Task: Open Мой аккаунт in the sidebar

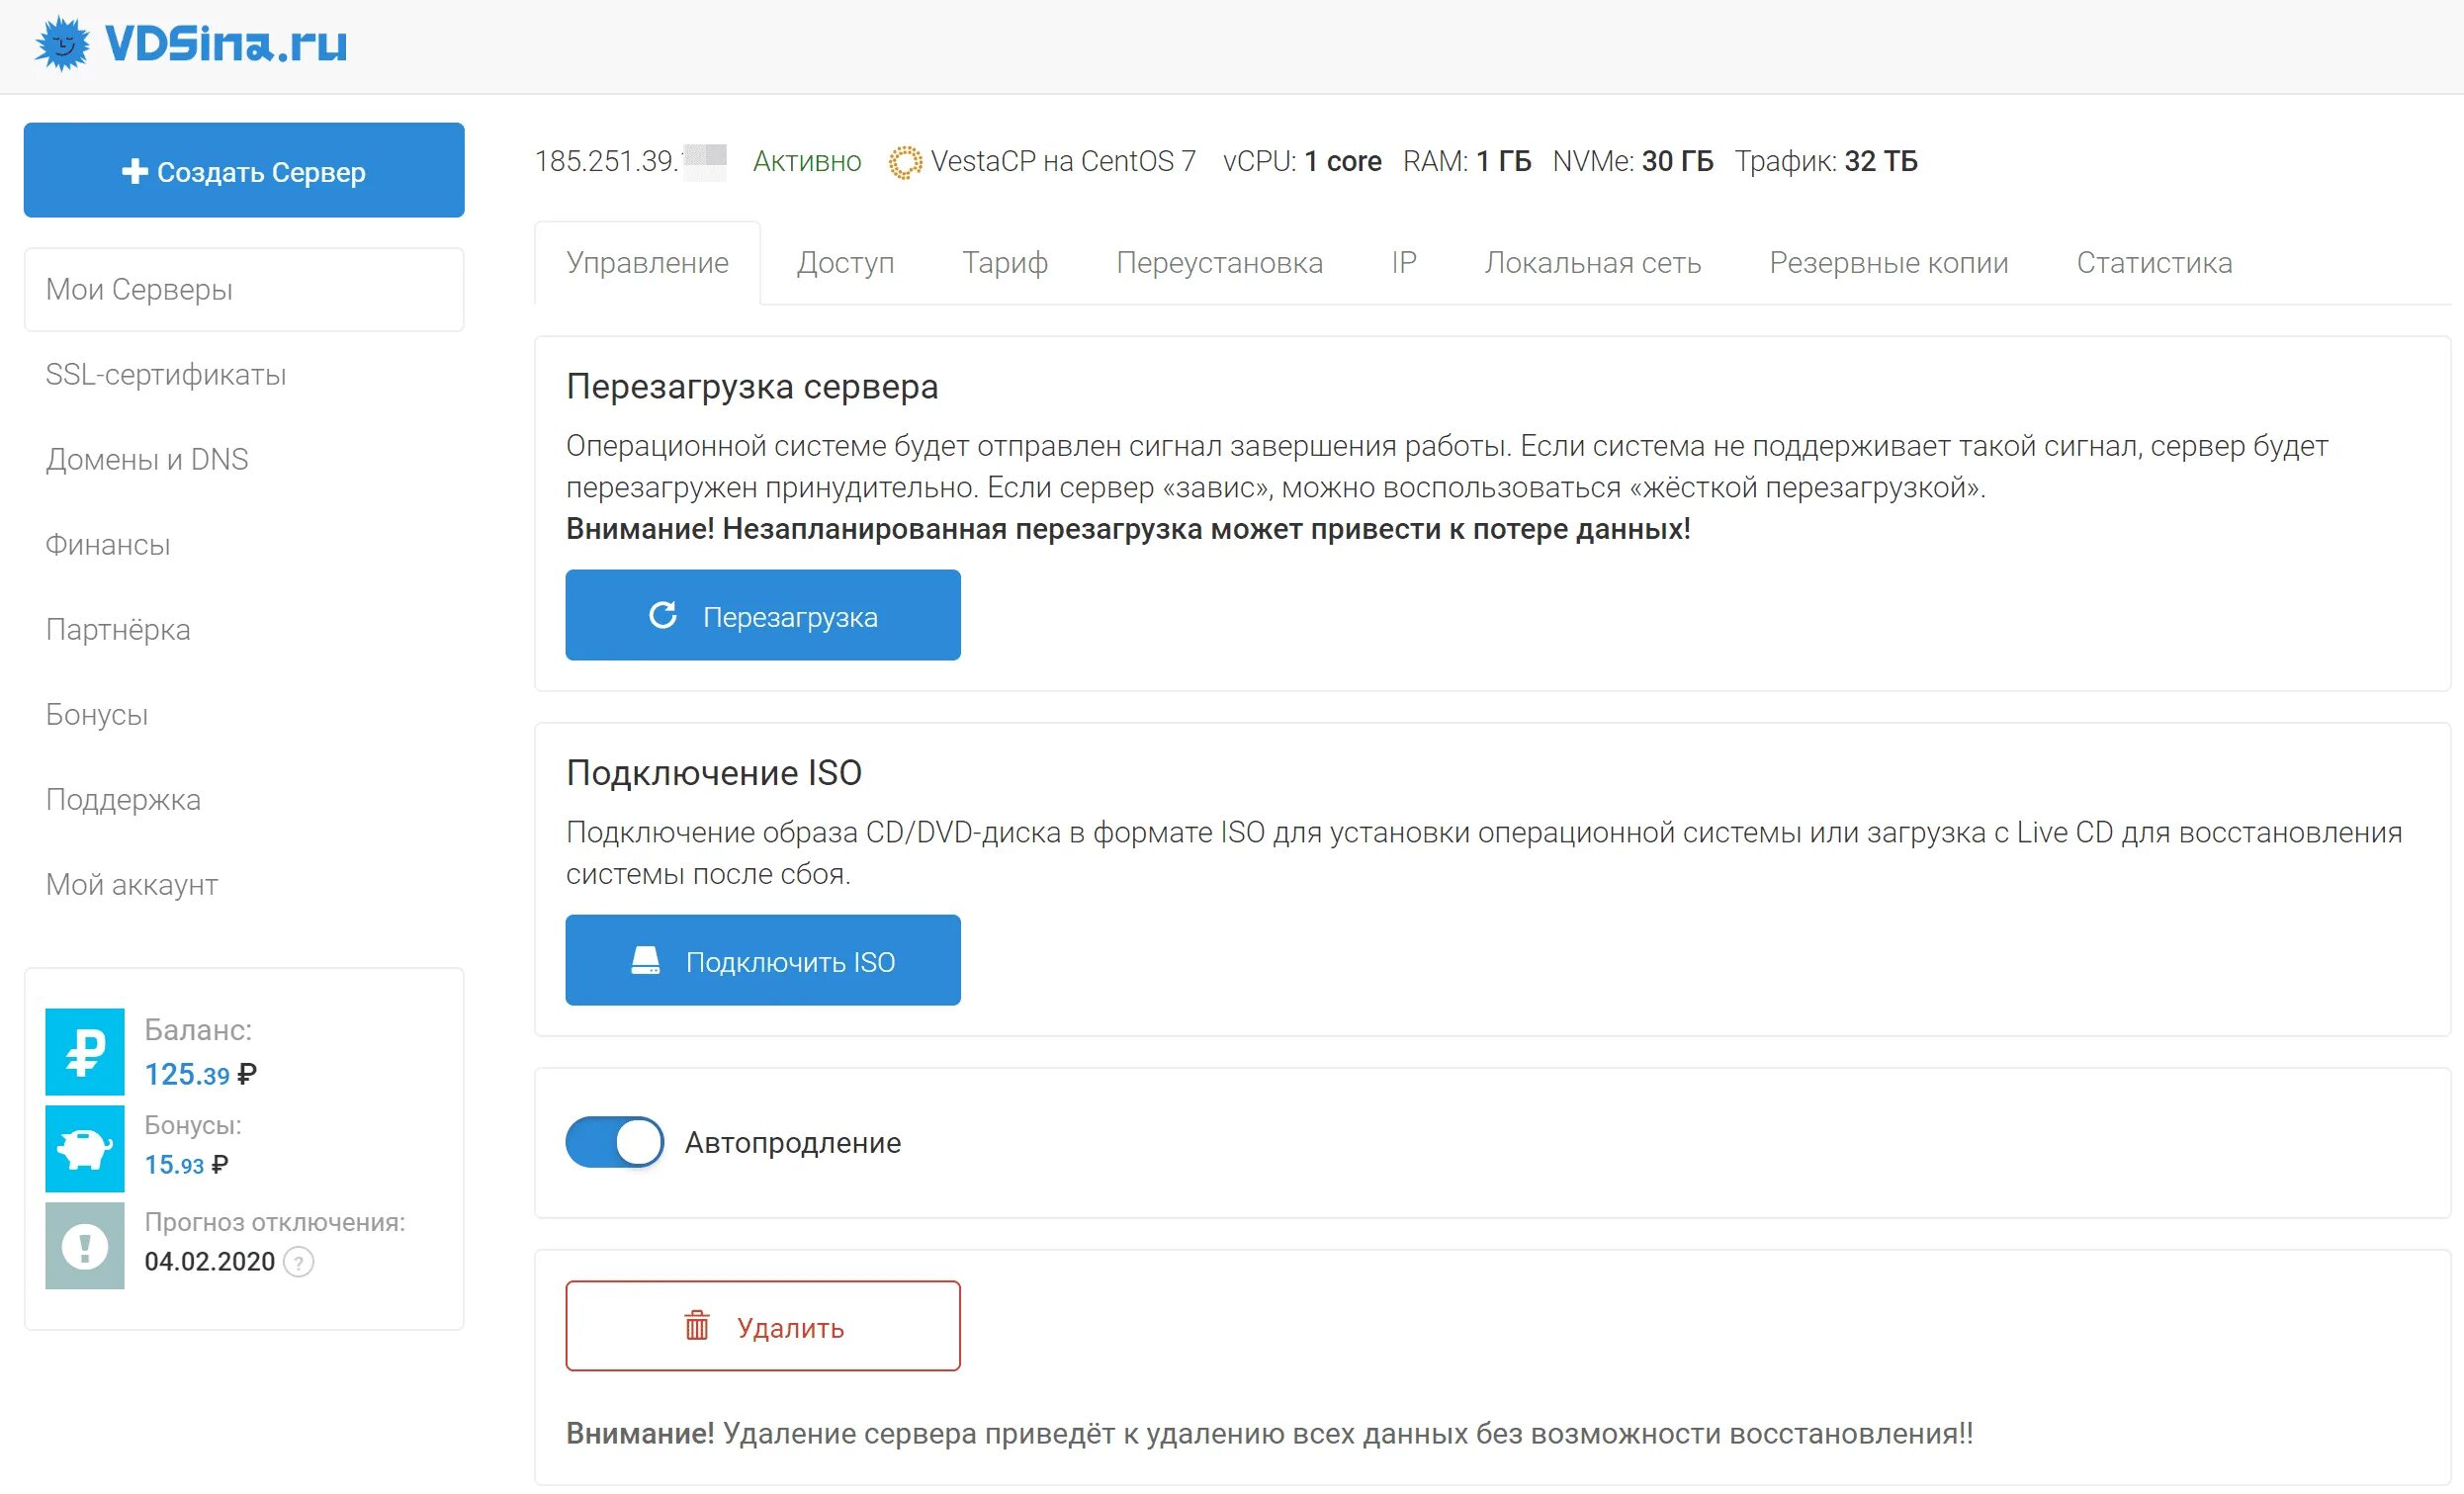Action: point(132,885)
